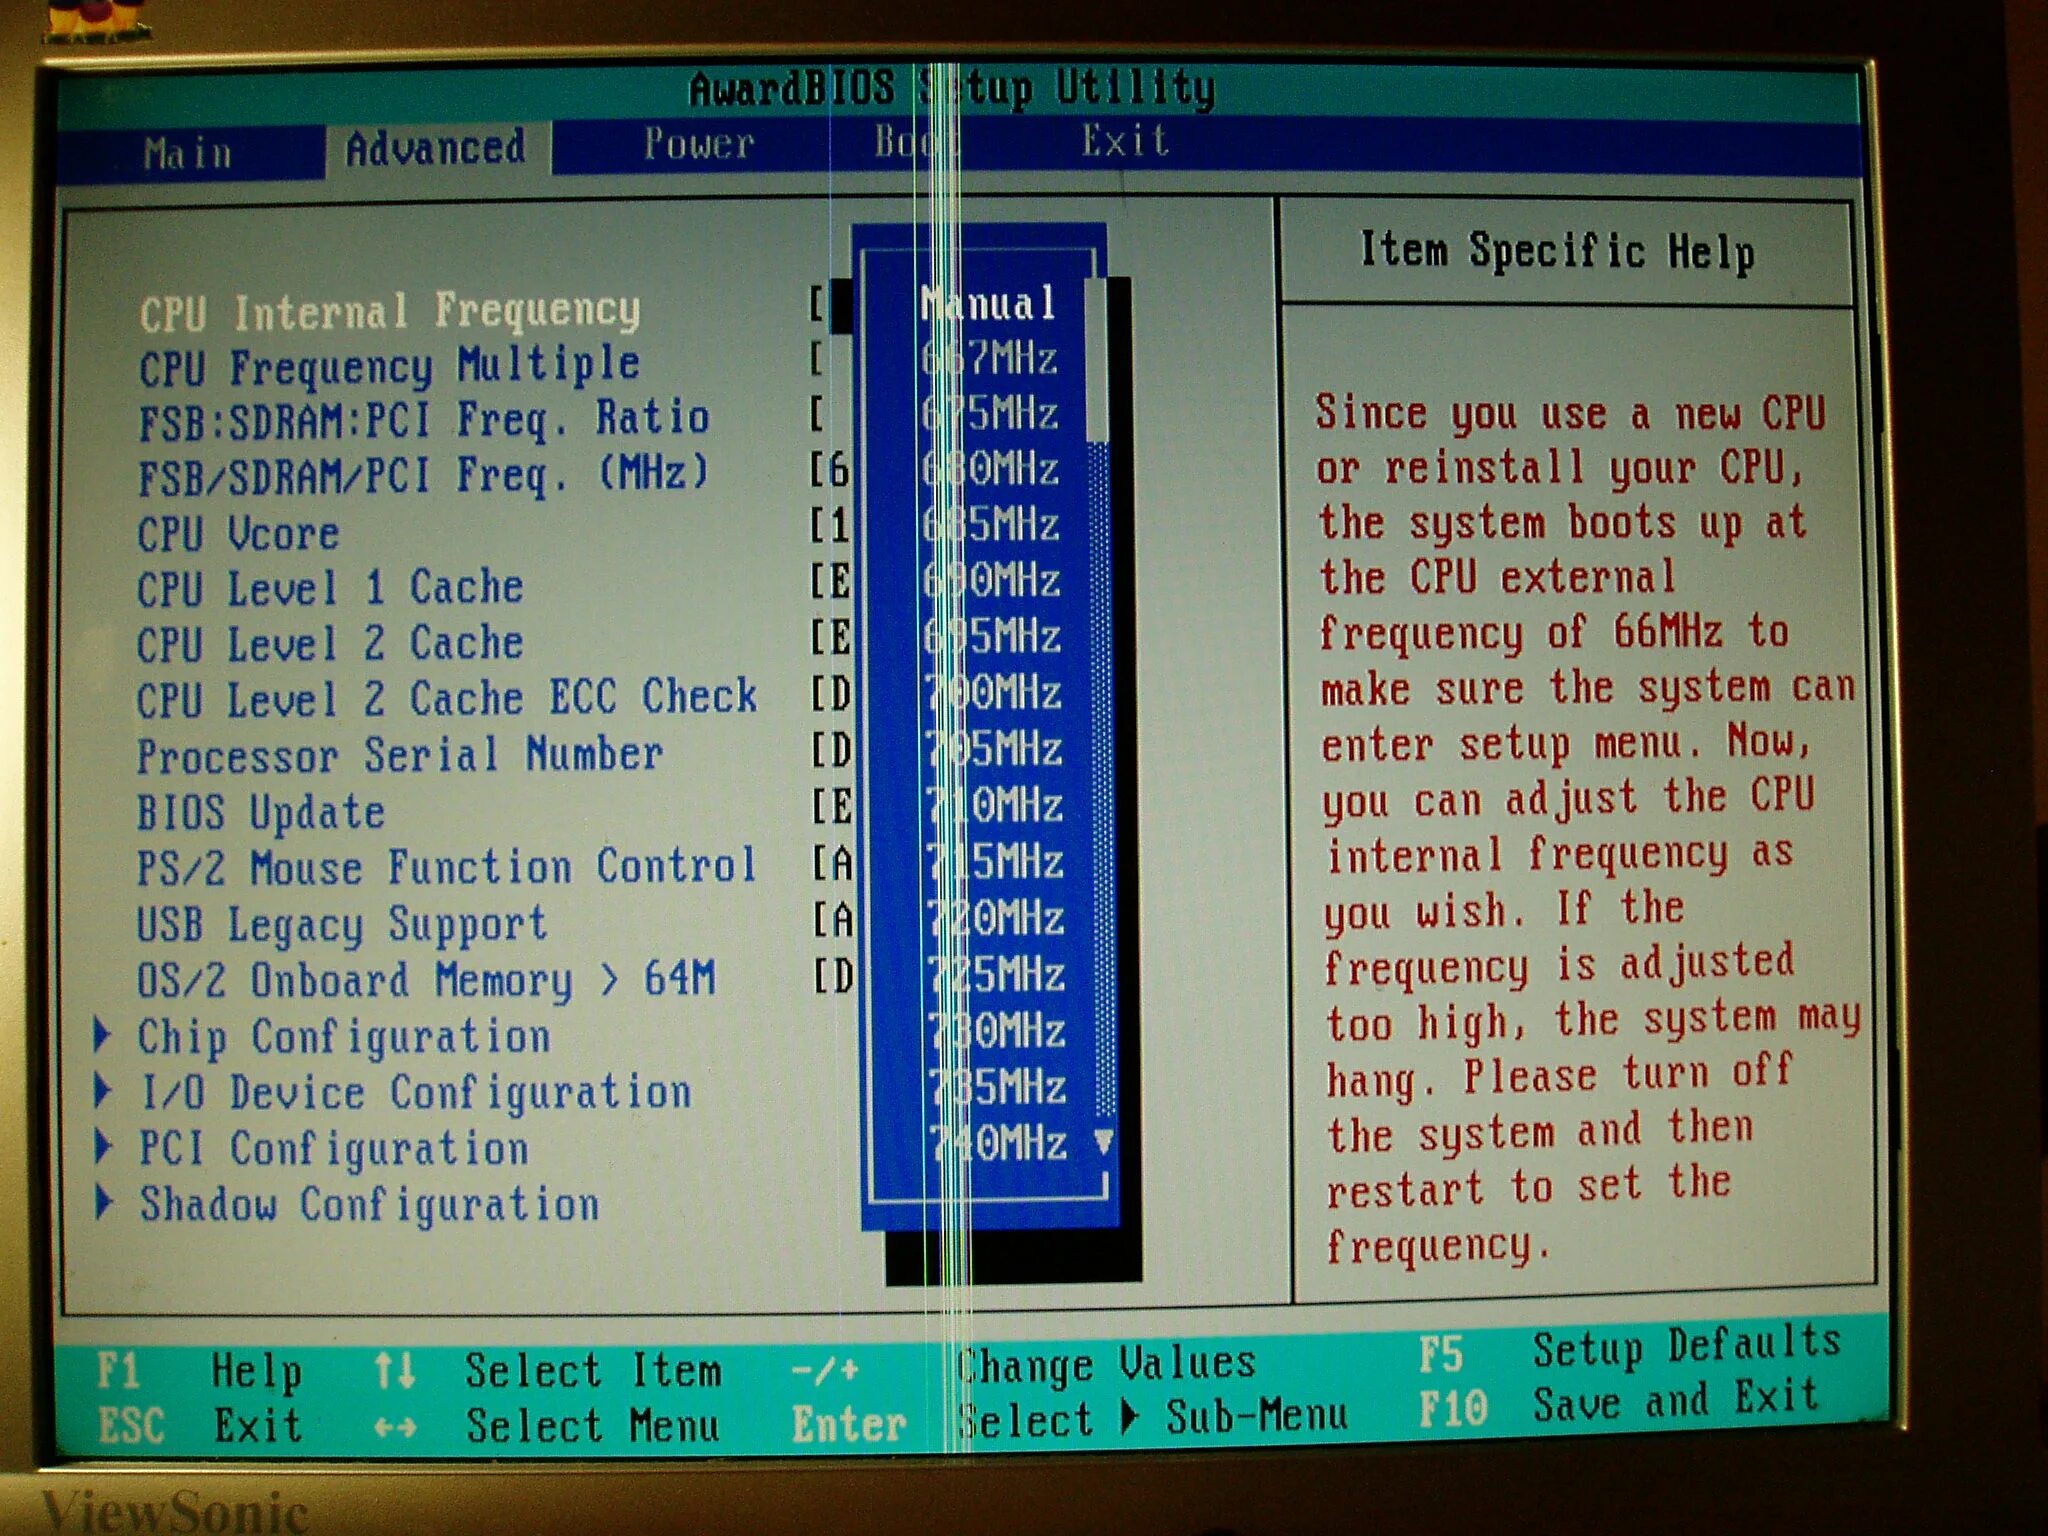The height and width of the screenshot is (1536, 2048).
Task: Choose the 720MHz entry
Action: point(997,918)
